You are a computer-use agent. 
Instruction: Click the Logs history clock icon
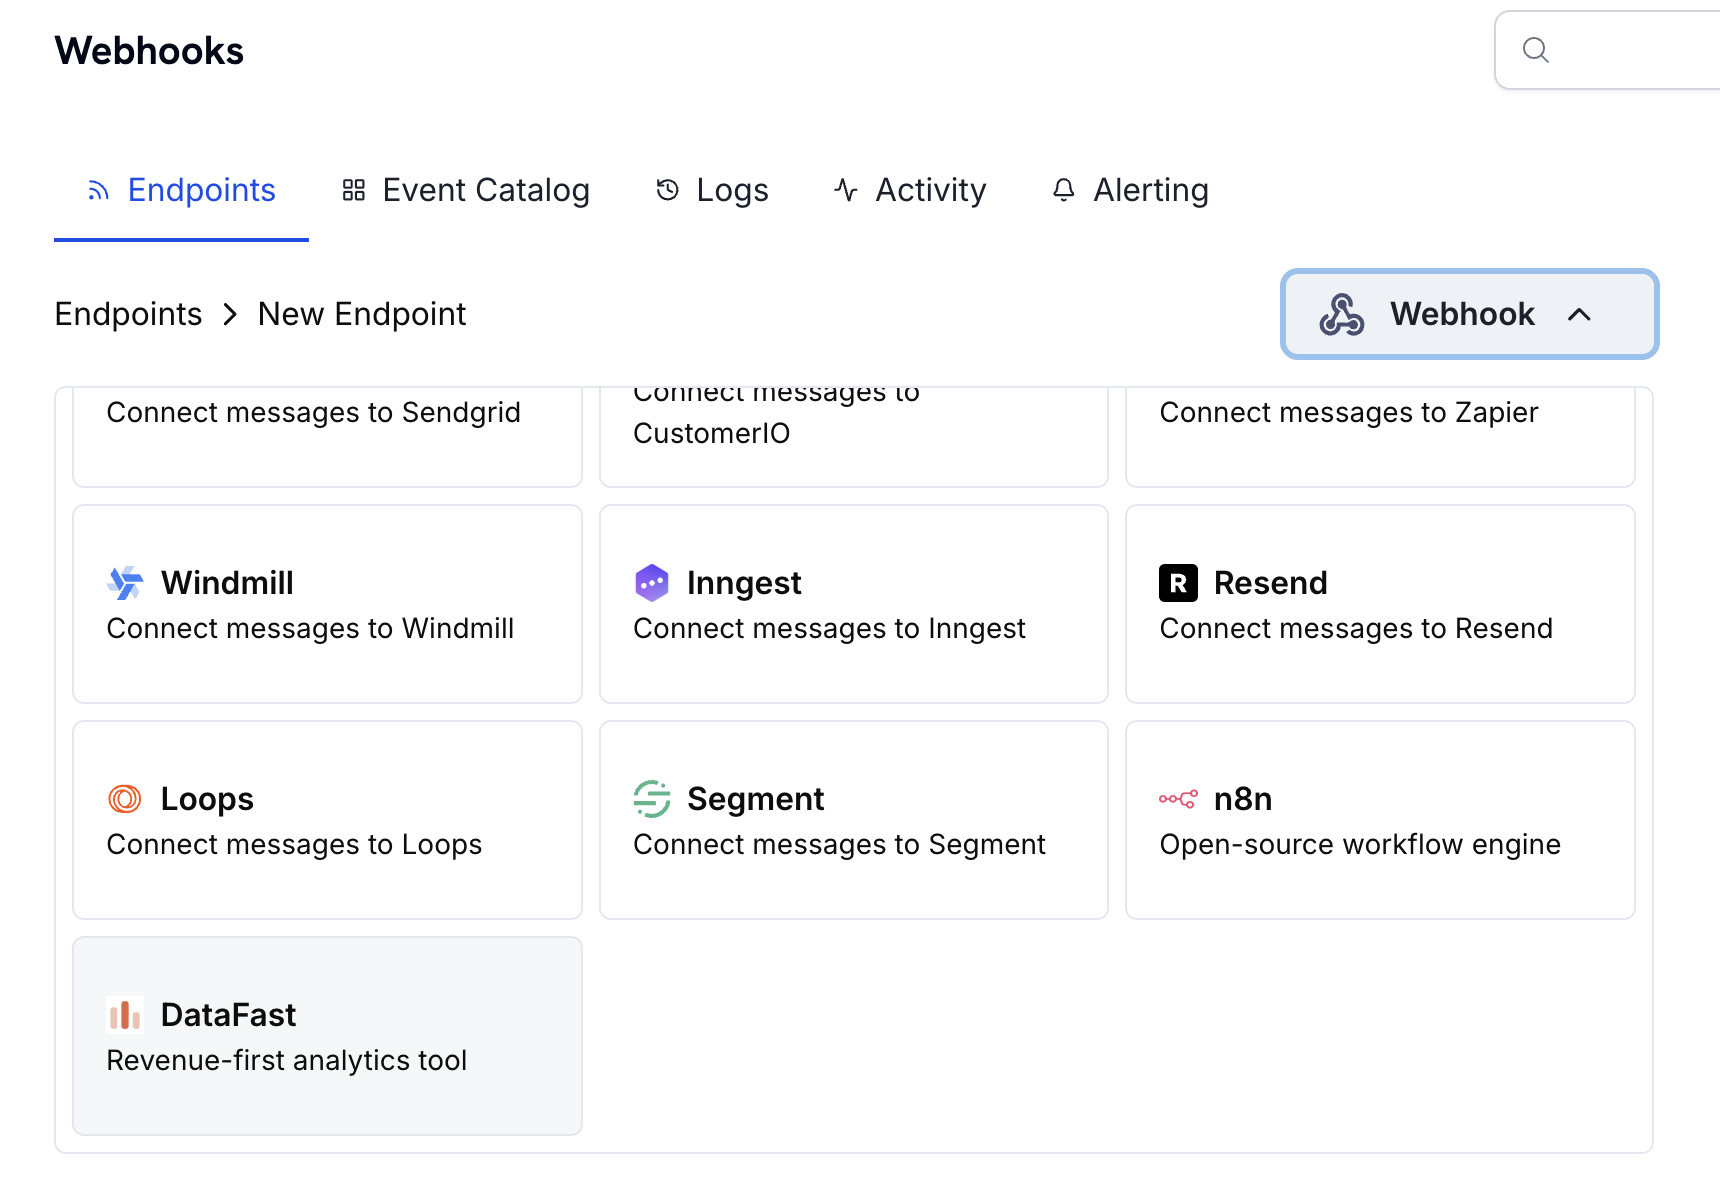point(668,189)
